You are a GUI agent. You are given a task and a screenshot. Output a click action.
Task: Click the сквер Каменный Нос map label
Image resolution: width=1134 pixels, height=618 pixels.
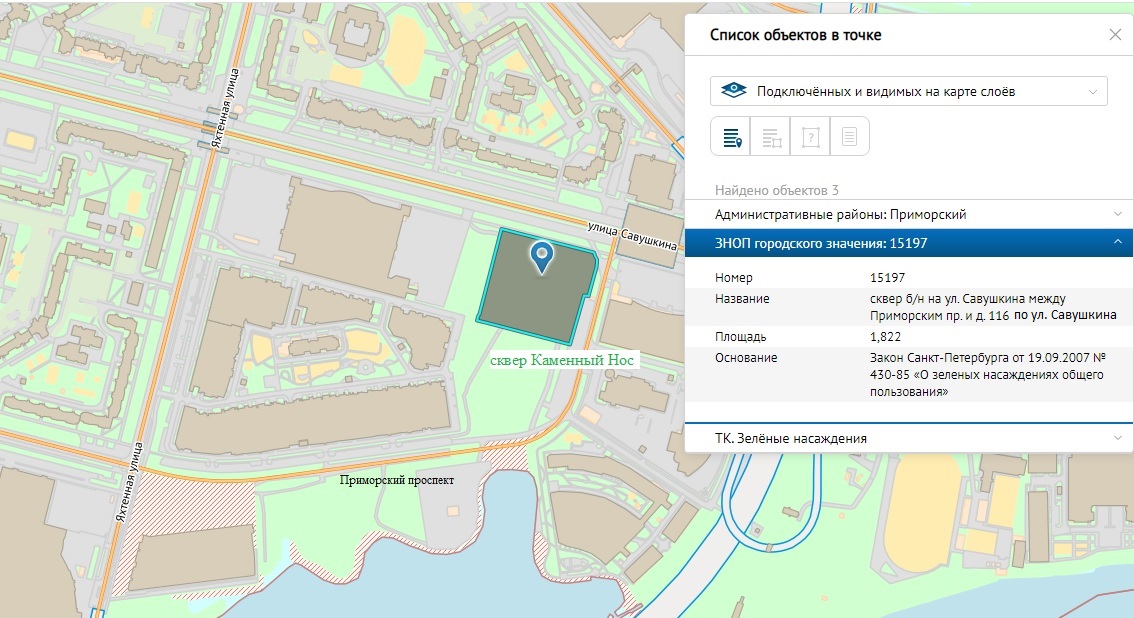[x=562, y=360]
